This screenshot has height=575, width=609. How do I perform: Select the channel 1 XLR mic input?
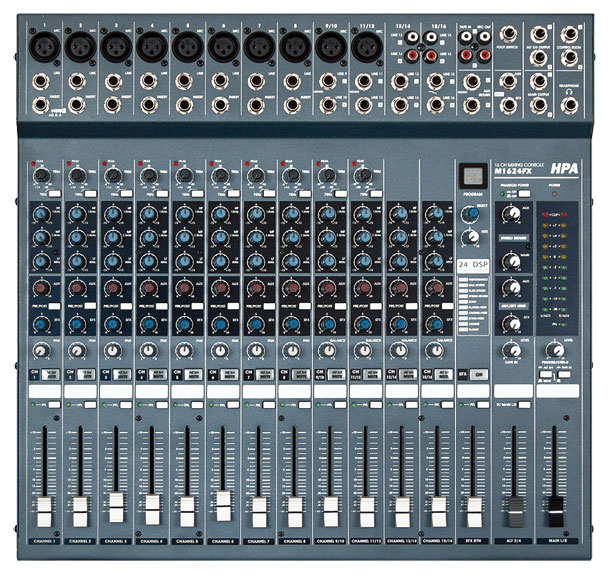point(45,47)
